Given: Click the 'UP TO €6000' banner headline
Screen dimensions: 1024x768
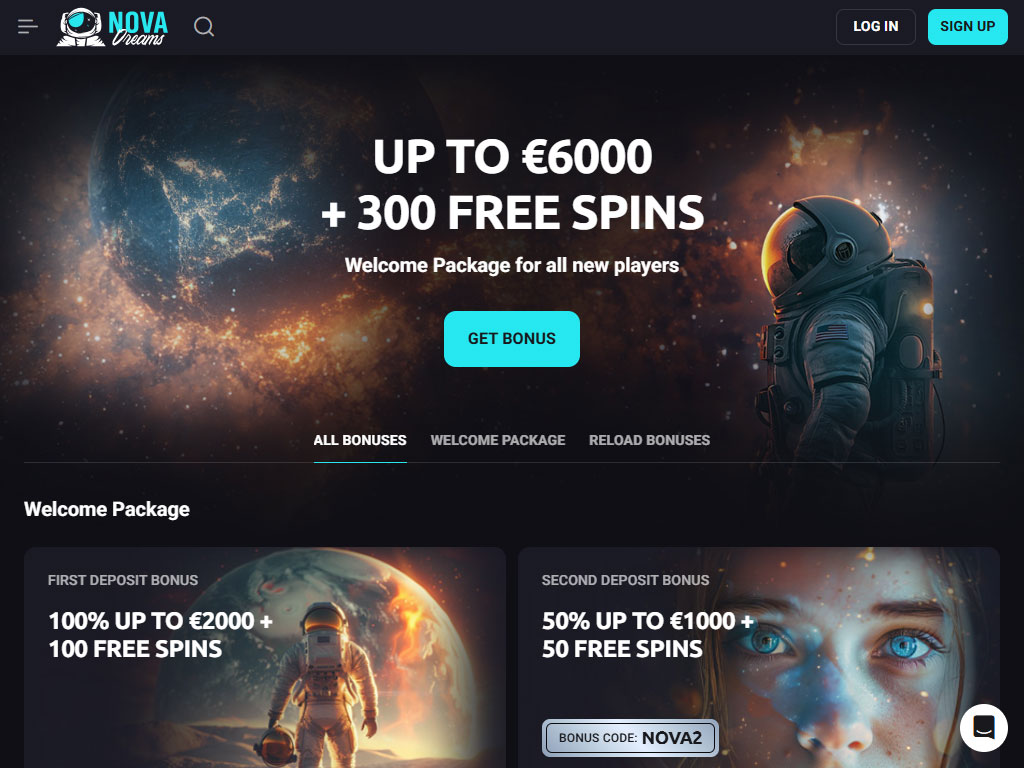Looking at the screenshot, I should click(513, 157).
